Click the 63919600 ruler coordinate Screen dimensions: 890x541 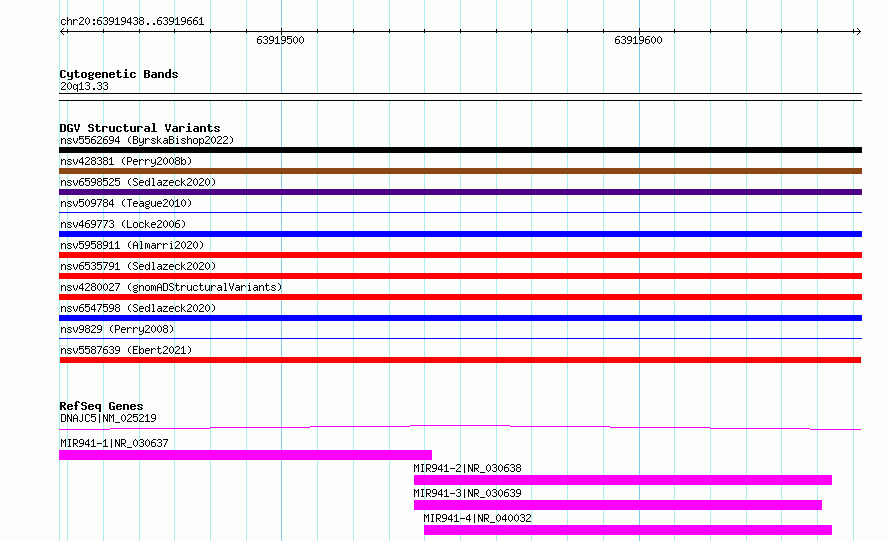638,40
